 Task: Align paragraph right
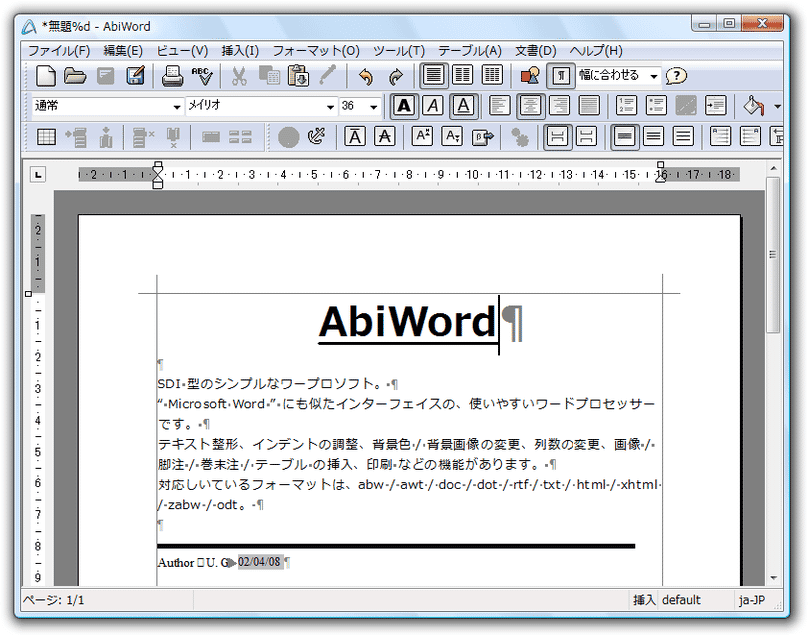559,106
